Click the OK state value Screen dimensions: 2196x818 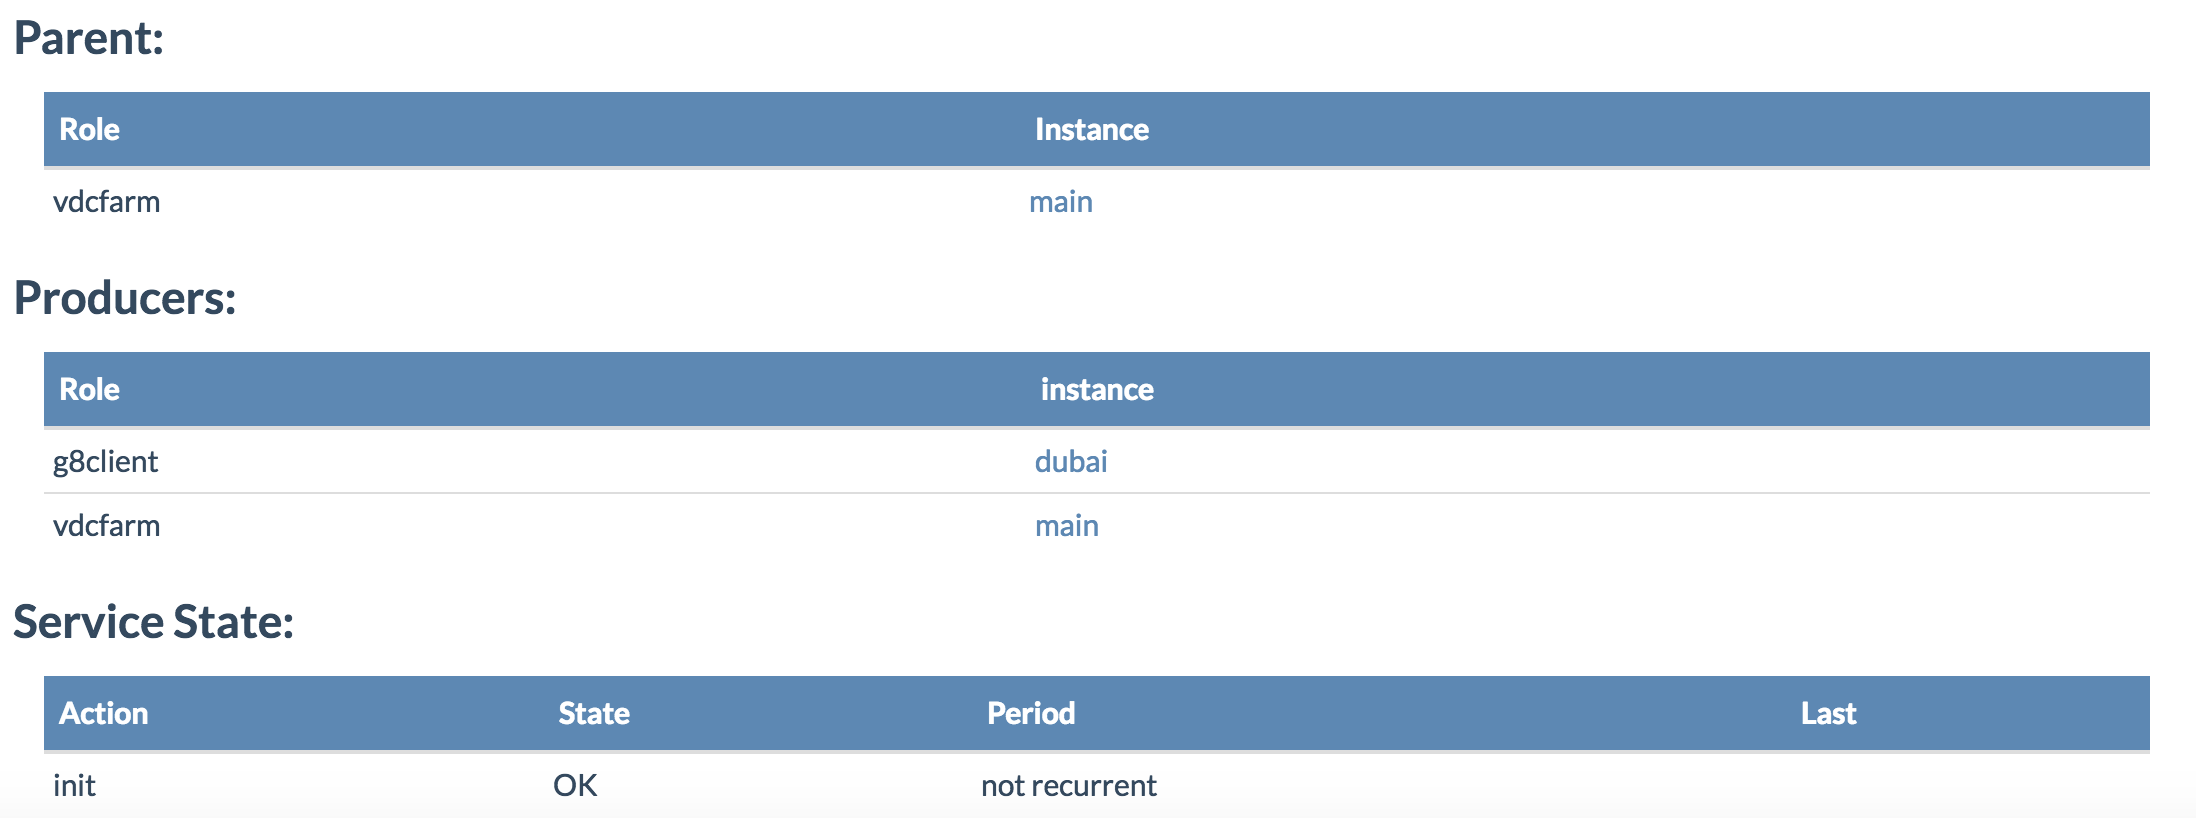coord(575,786)
